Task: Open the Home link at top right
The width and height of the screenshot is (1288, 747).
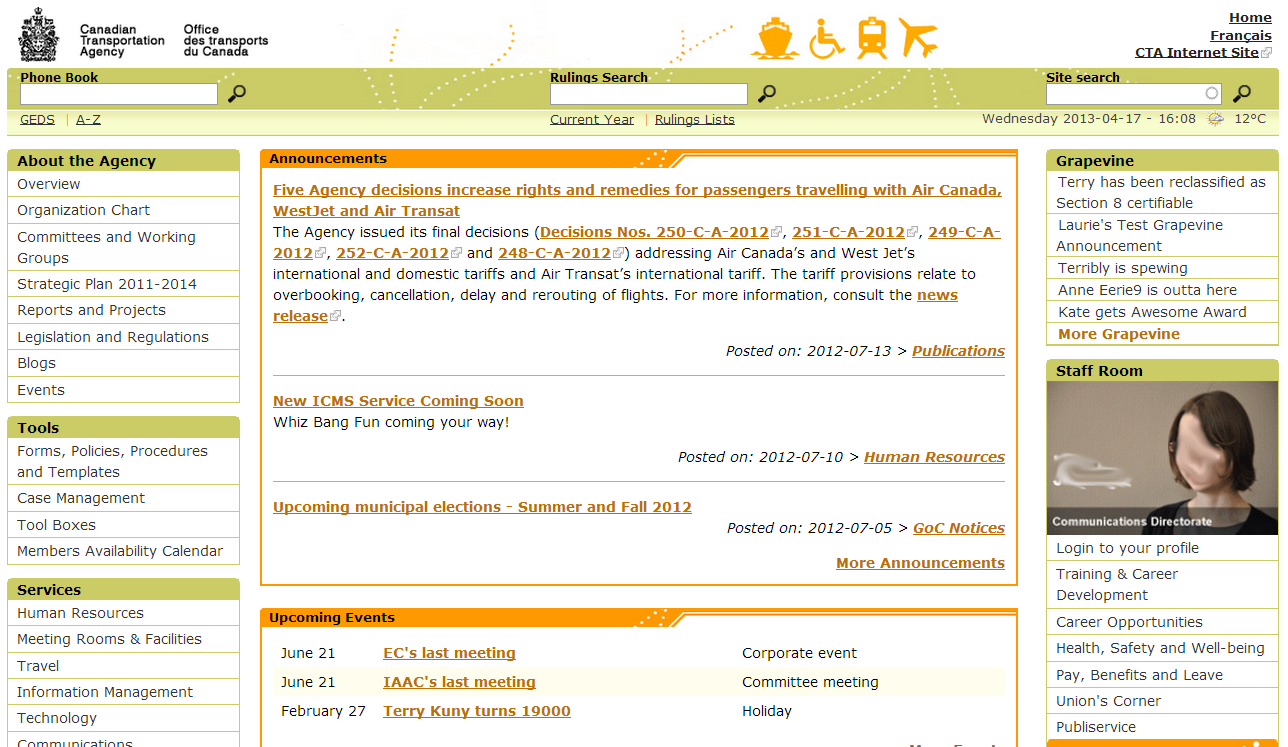Action: [1250, 17]
